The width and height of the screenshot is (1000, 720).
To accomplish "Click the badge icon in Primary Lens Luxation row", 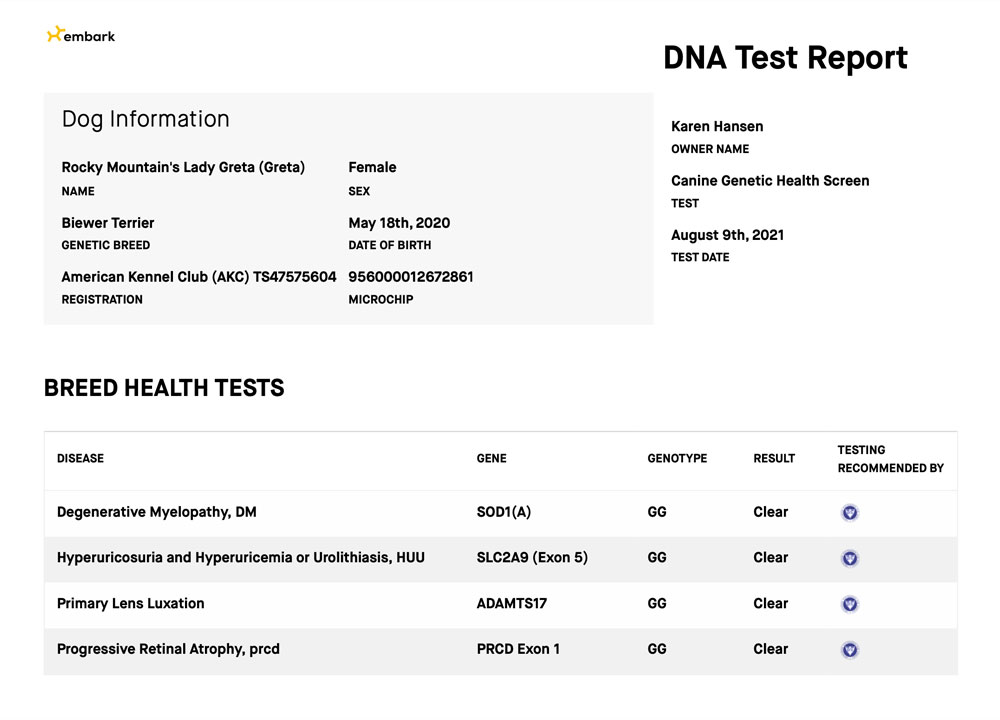I will point(850,604).
